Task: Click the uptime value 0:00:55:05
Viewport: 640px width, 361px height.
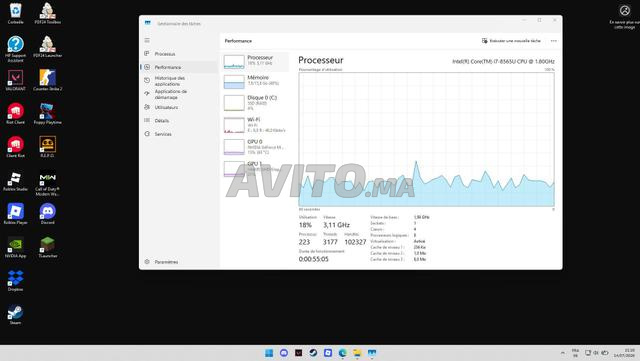Action: 313,259
